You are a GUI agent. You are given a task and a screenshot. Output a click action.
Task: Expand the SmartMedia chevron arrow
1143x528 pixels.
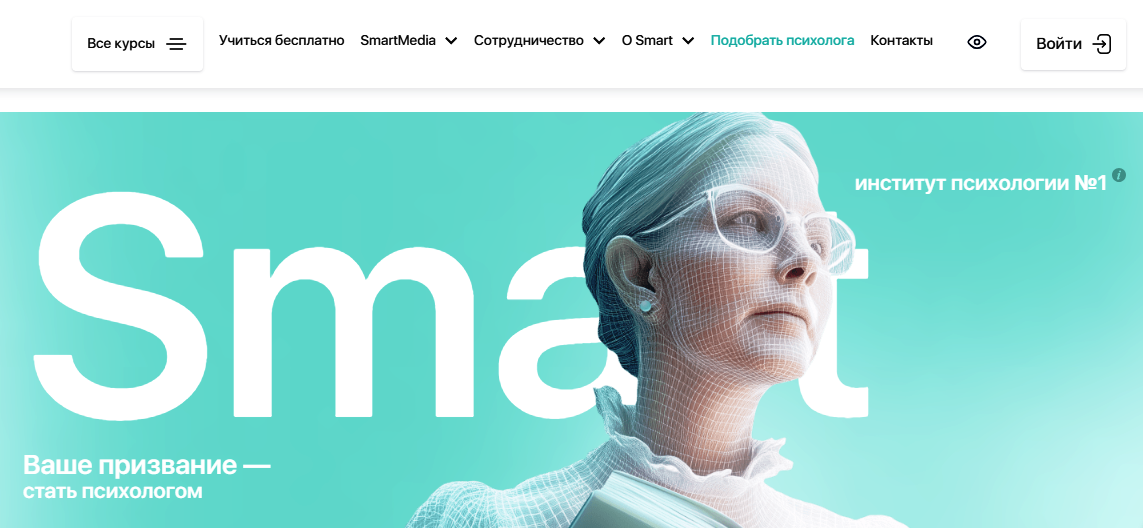451,41
